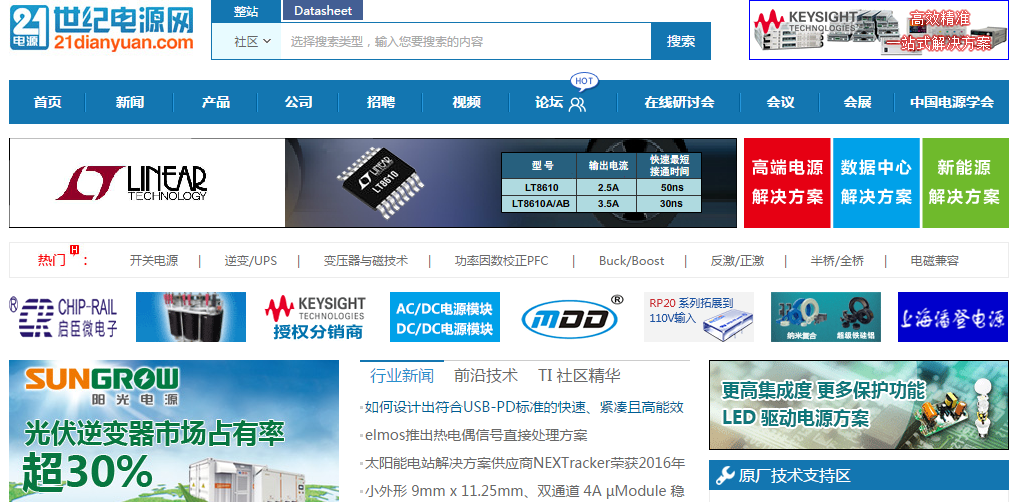Image resolution: width=1010 pixels, height=502 pixels.
Task: Open 会议 in the navigation bar
Action: 780,102
